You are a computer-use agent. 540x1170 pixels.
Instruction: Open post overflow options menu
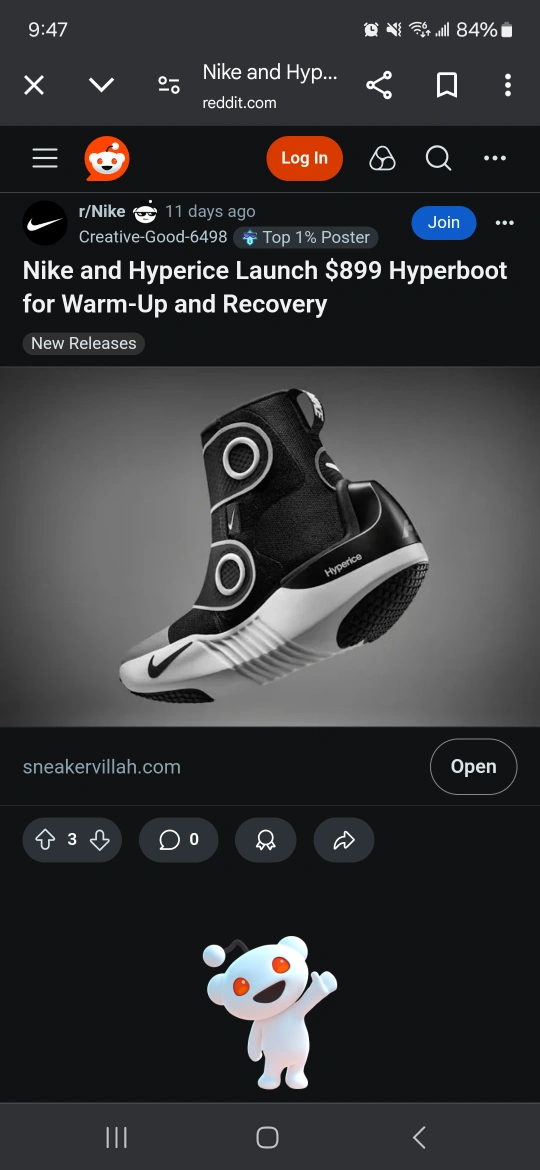pos(504,223)
